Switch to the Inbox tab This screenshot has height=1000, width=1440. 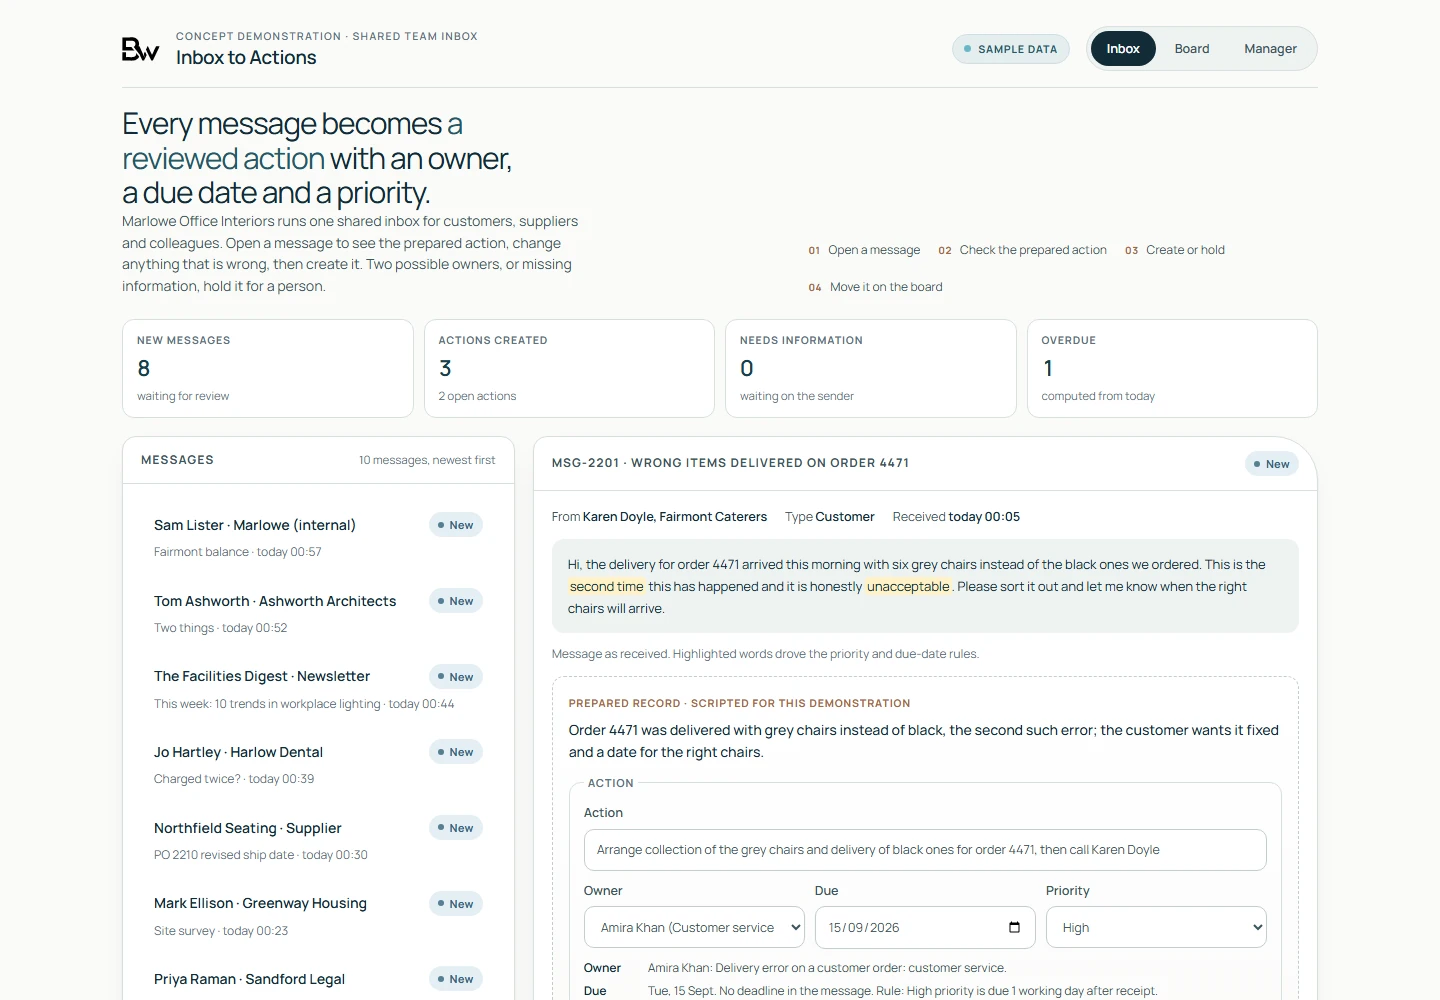(x=1123, y=49)
